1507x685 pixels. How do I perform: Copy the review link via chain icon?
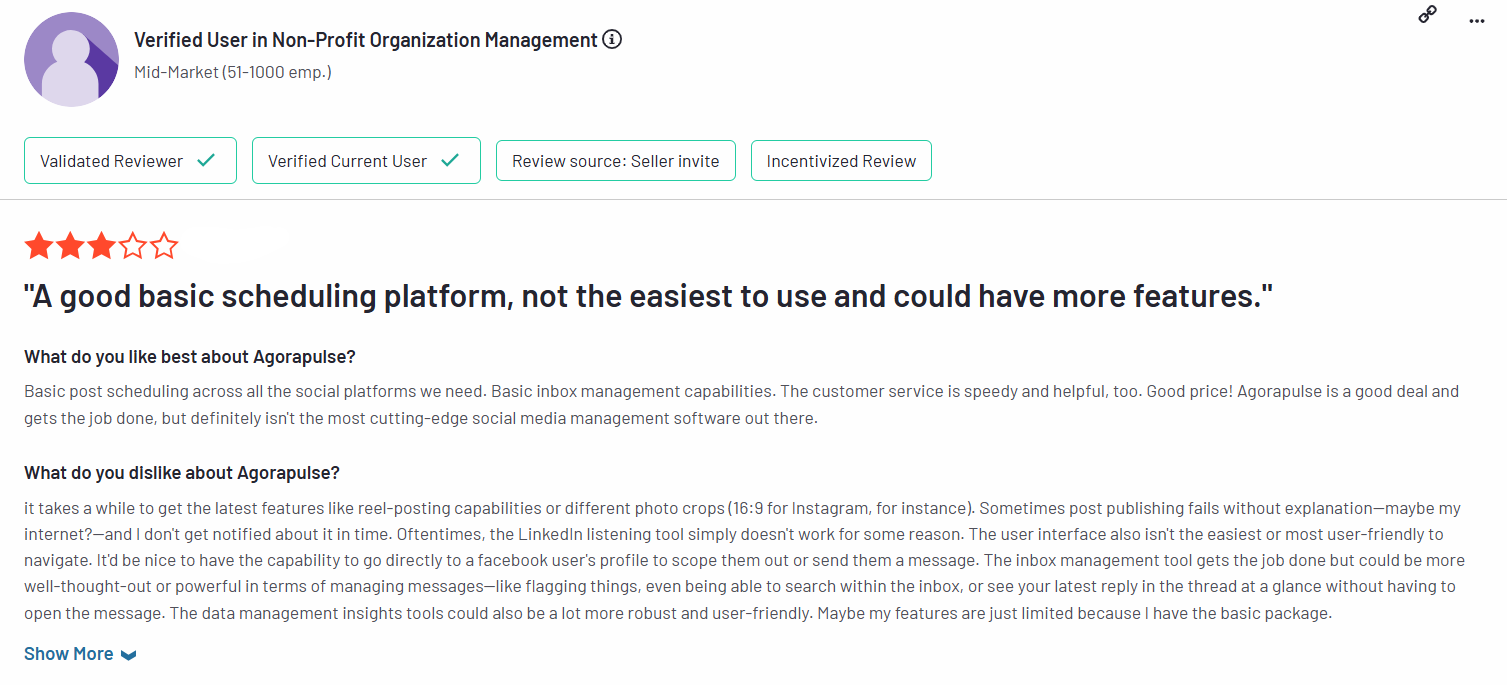[1428, 15]
